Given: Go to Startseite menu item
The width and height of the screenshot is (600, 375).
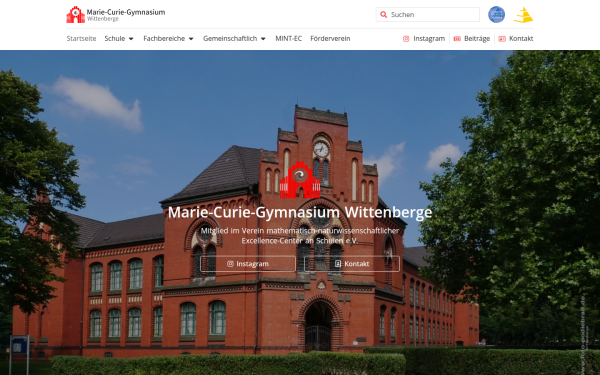Looking at the screenshot, I should [81, 38].
